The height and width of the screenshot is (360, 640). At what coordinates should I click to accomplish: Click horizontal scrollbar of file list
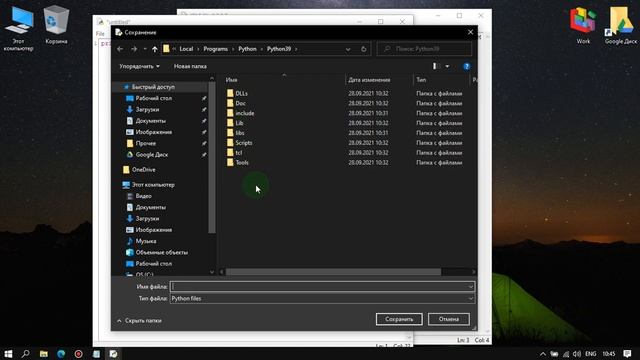[333, 272]
